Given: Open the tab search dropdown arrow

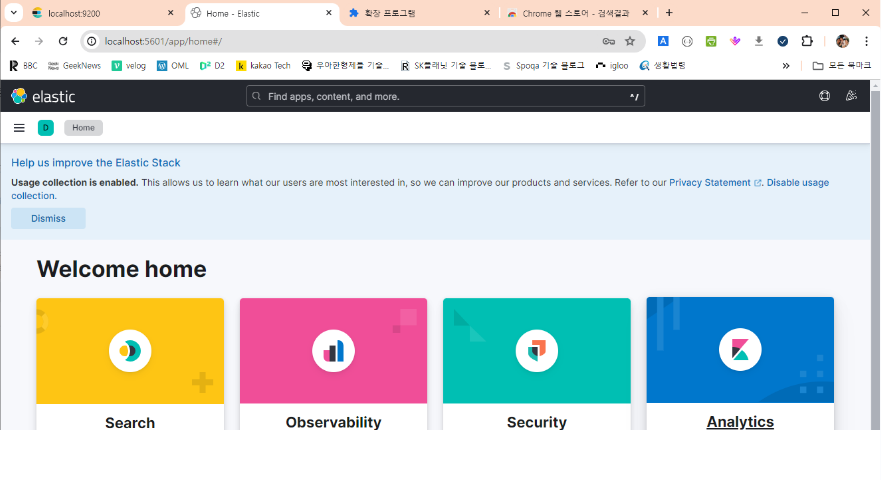Looking at the screenshot, I should click(x=13, y=12).
